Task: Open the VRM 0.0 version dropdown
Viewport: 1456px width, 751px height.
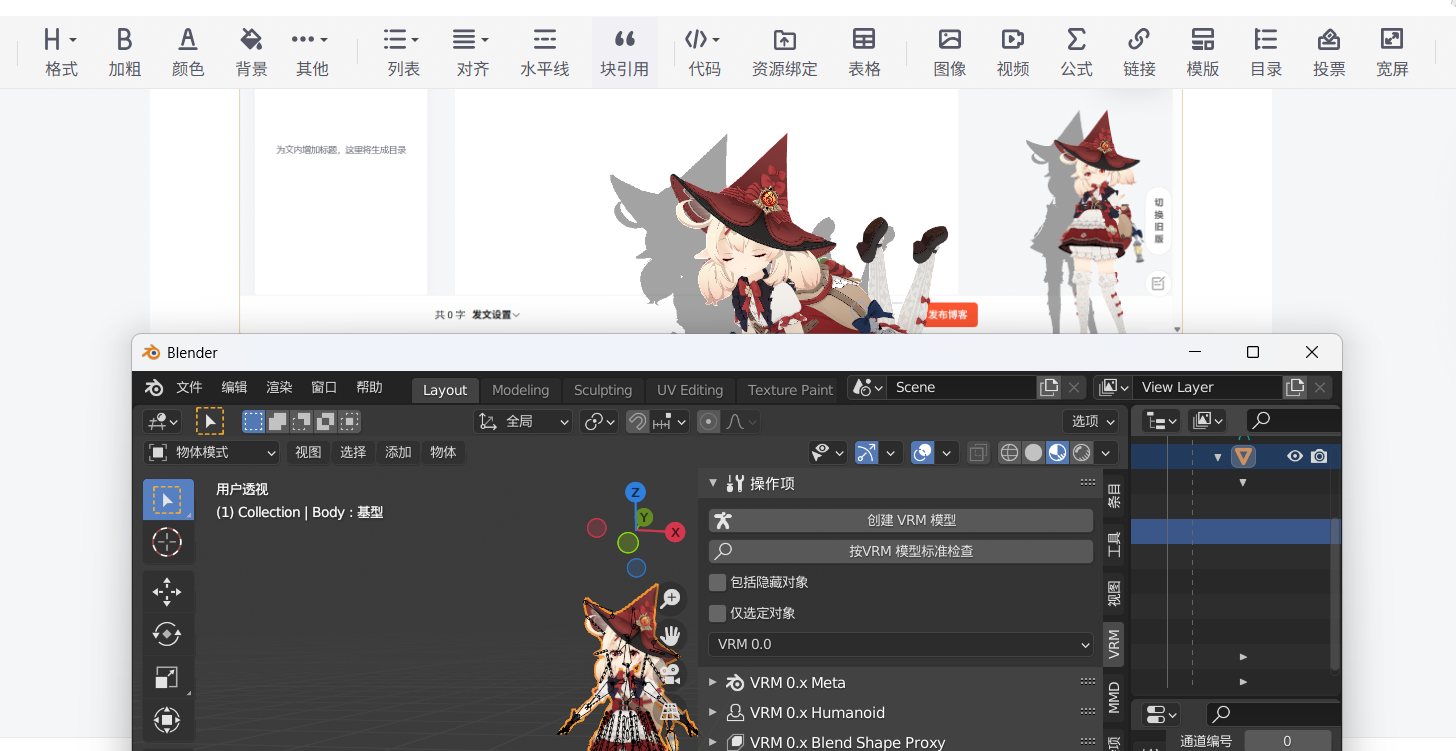Action: pyautogui.click(x=901, y=645)
